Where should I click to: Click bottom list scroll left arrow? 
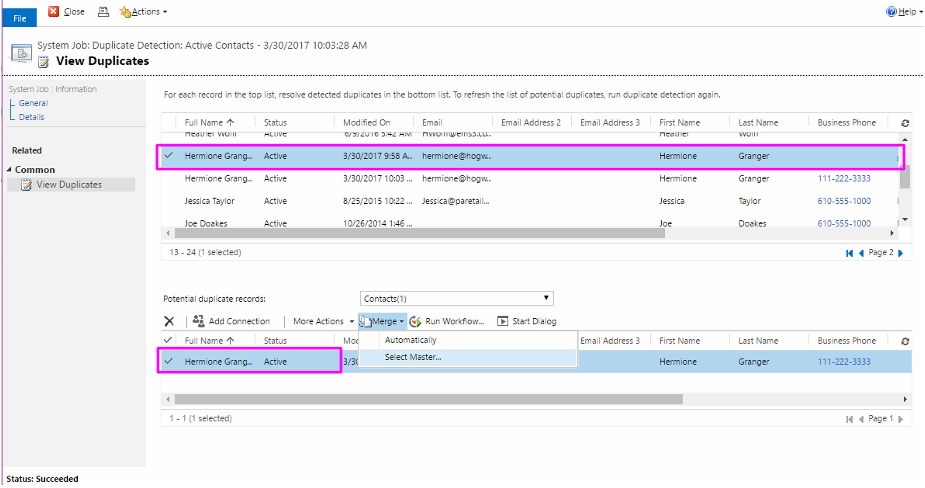(x=168, y=399)
